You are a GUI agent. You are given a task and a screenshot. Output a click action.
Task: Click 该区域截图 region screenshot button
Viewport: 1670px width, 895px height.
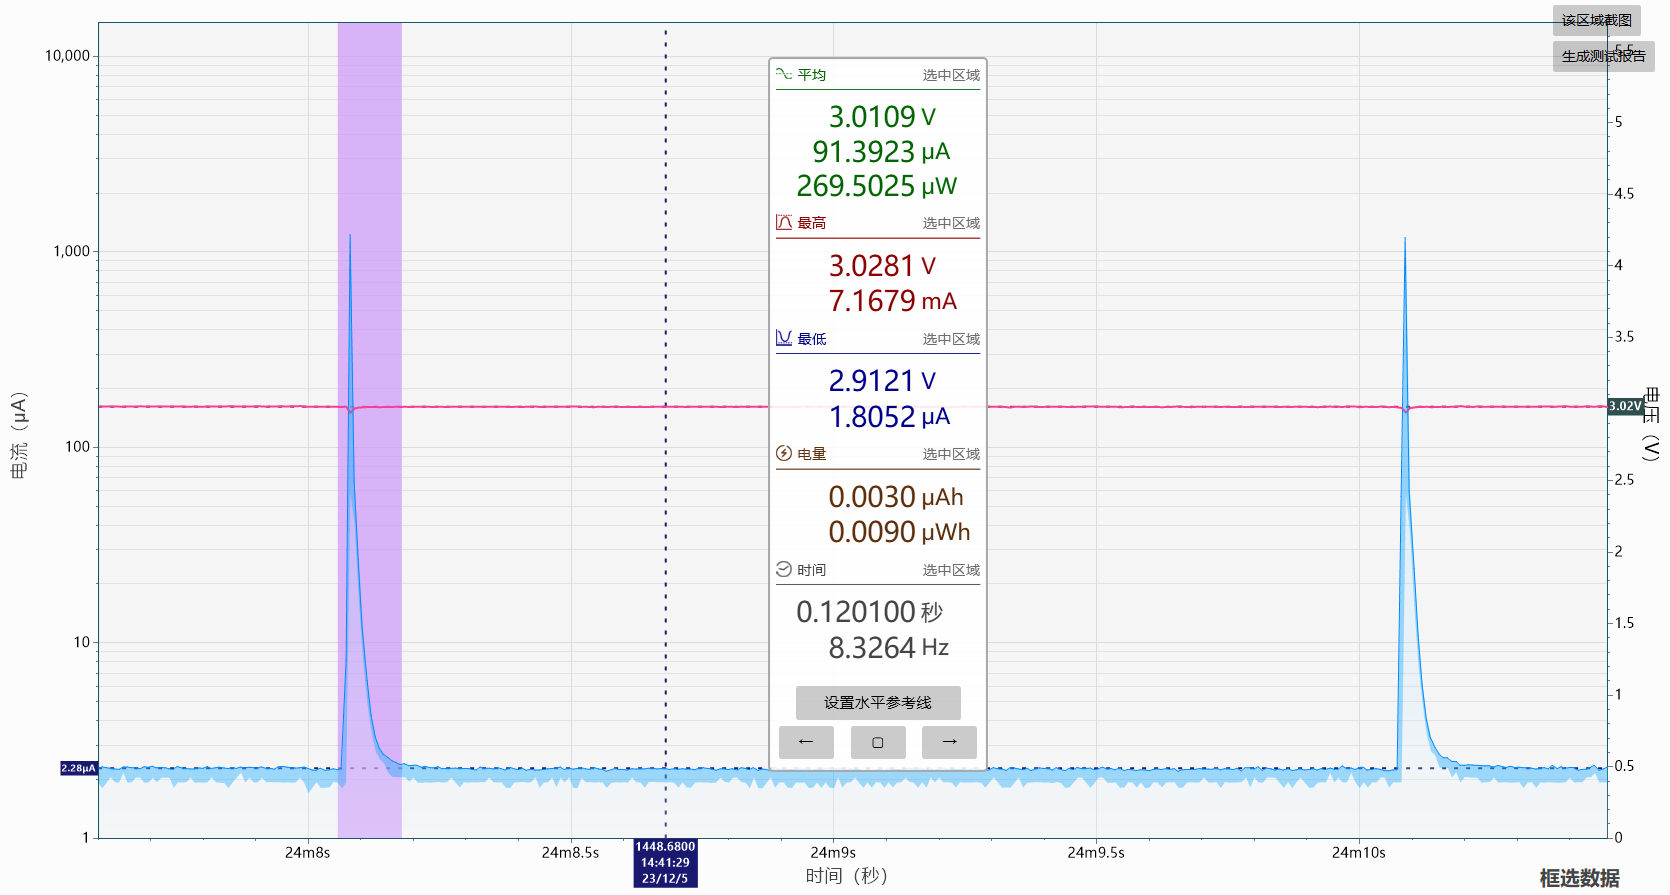(x=1597, y=20)
